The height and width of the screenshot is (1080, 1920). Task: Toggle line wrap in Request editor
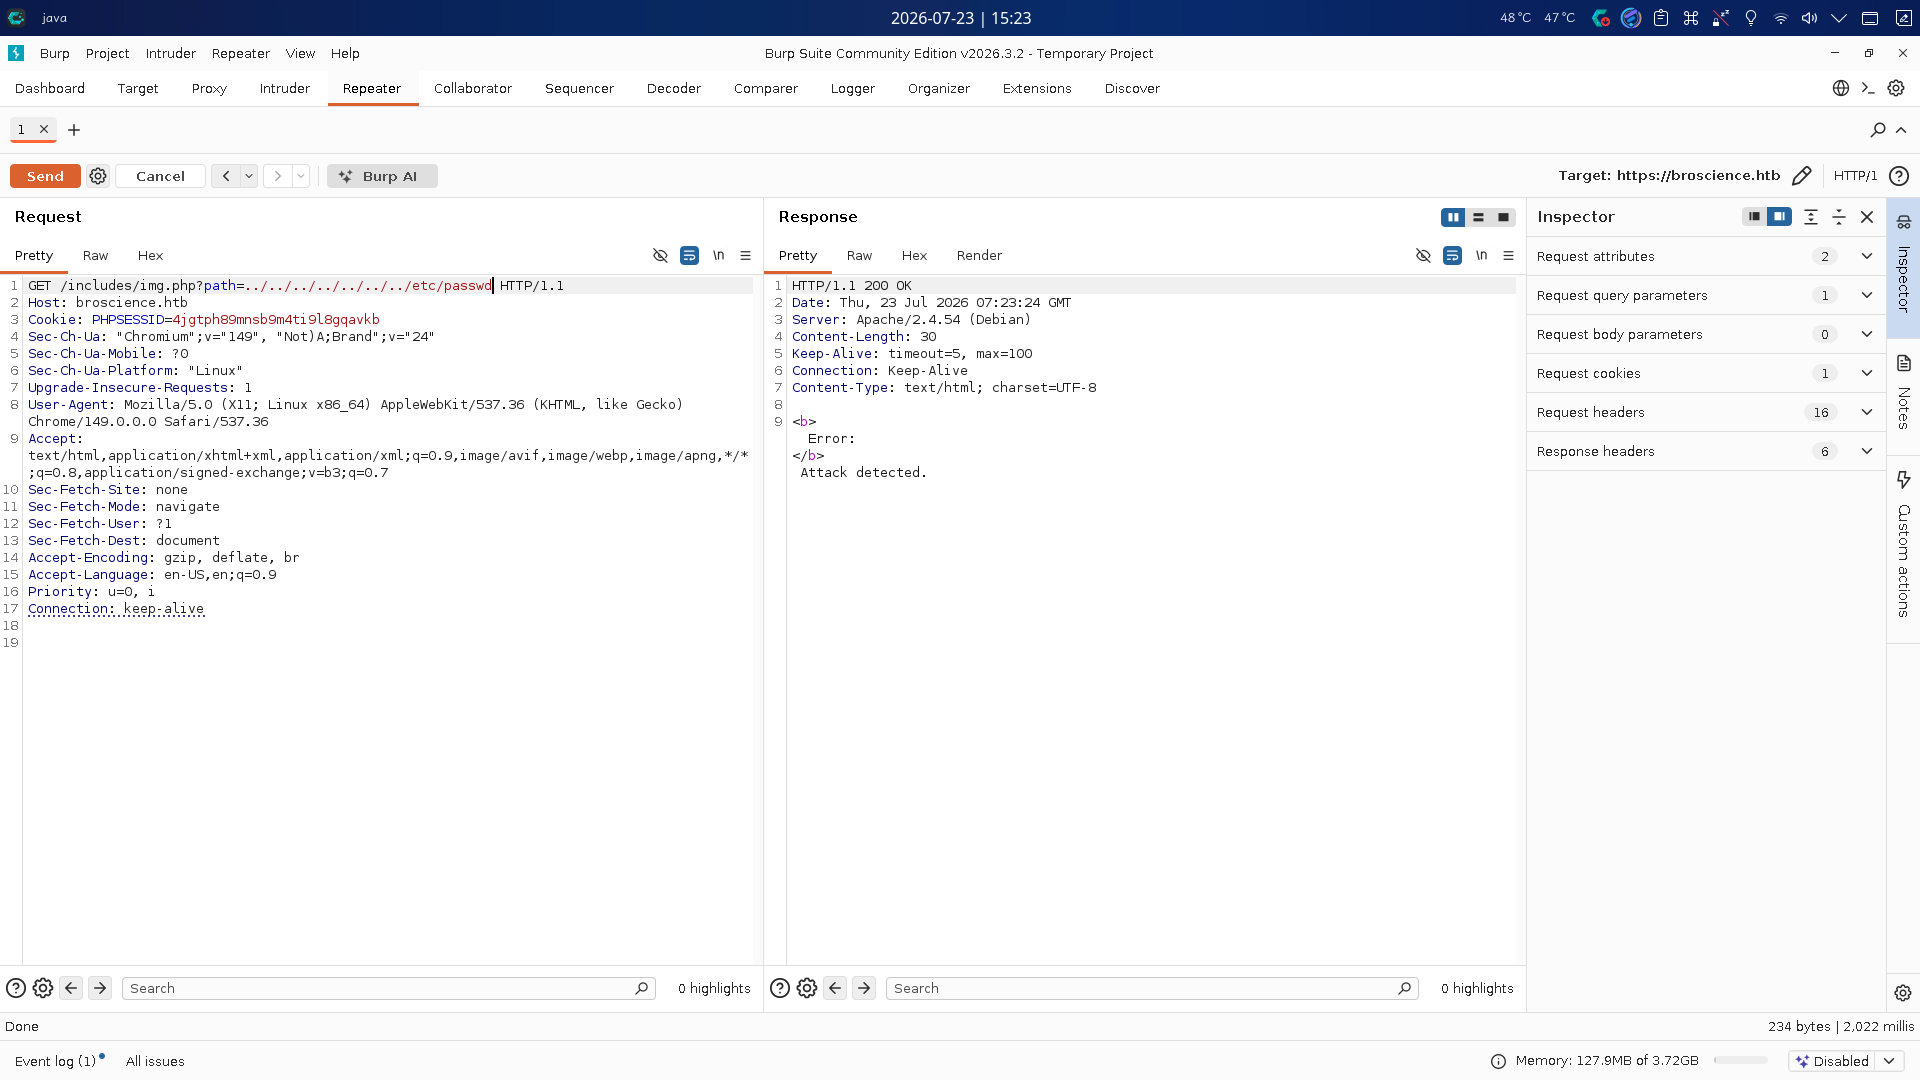(689, 256)
